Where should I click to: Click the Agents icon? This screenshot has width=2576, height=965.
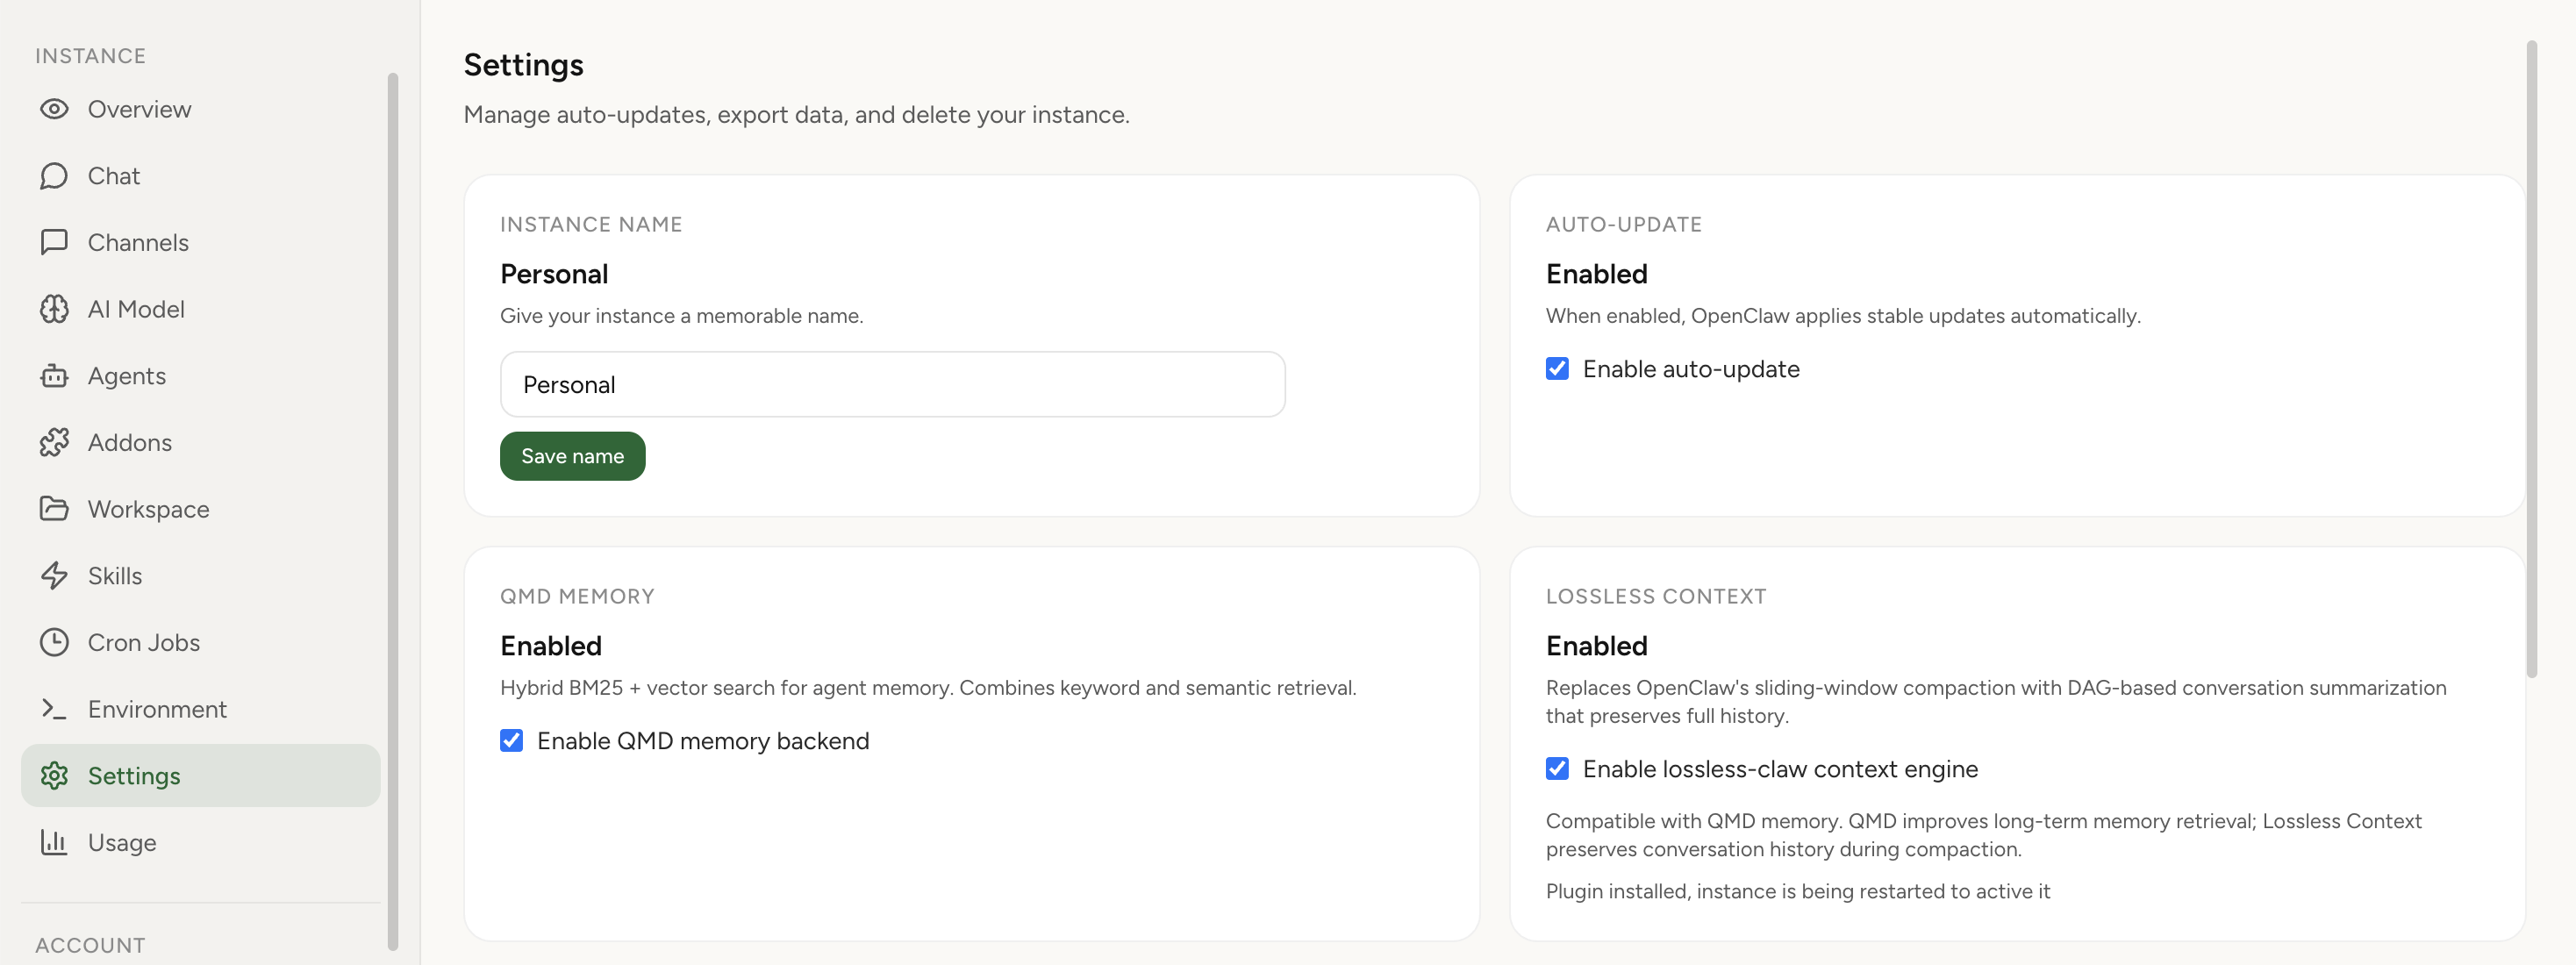coord(55,375)
